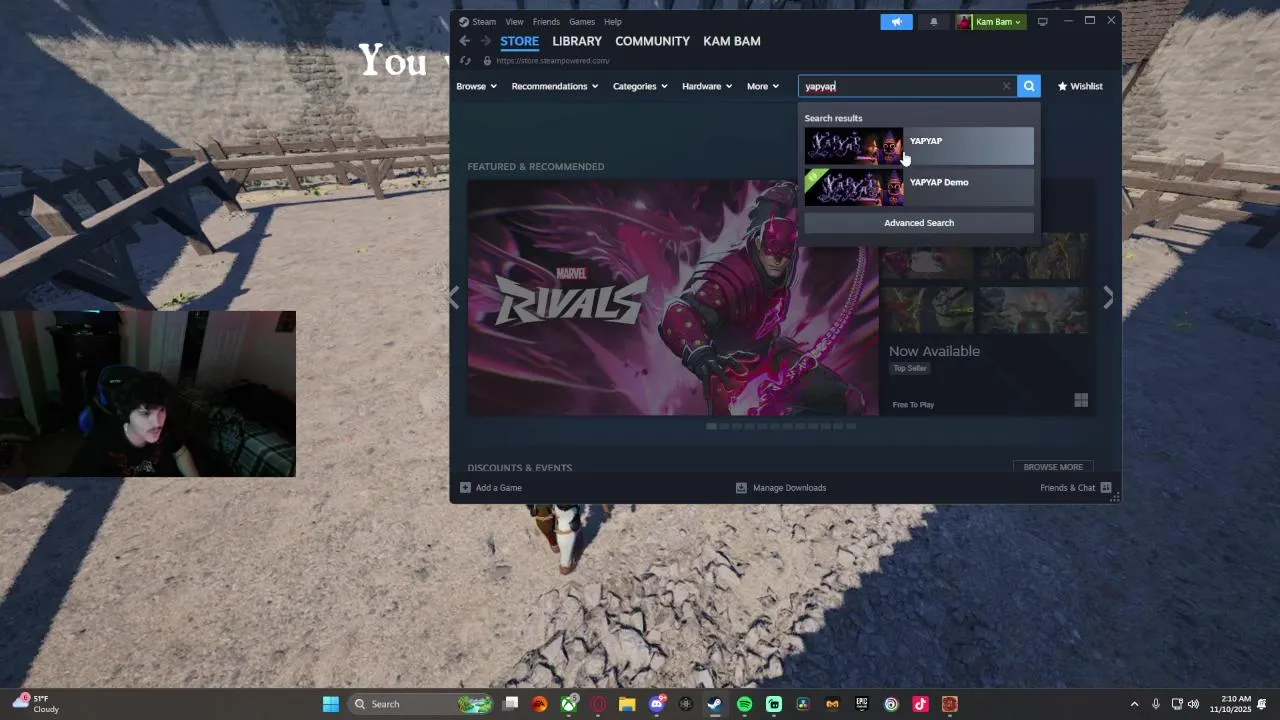
Task: Click the Advanced Search button
Action: click(x=919, y=223)
